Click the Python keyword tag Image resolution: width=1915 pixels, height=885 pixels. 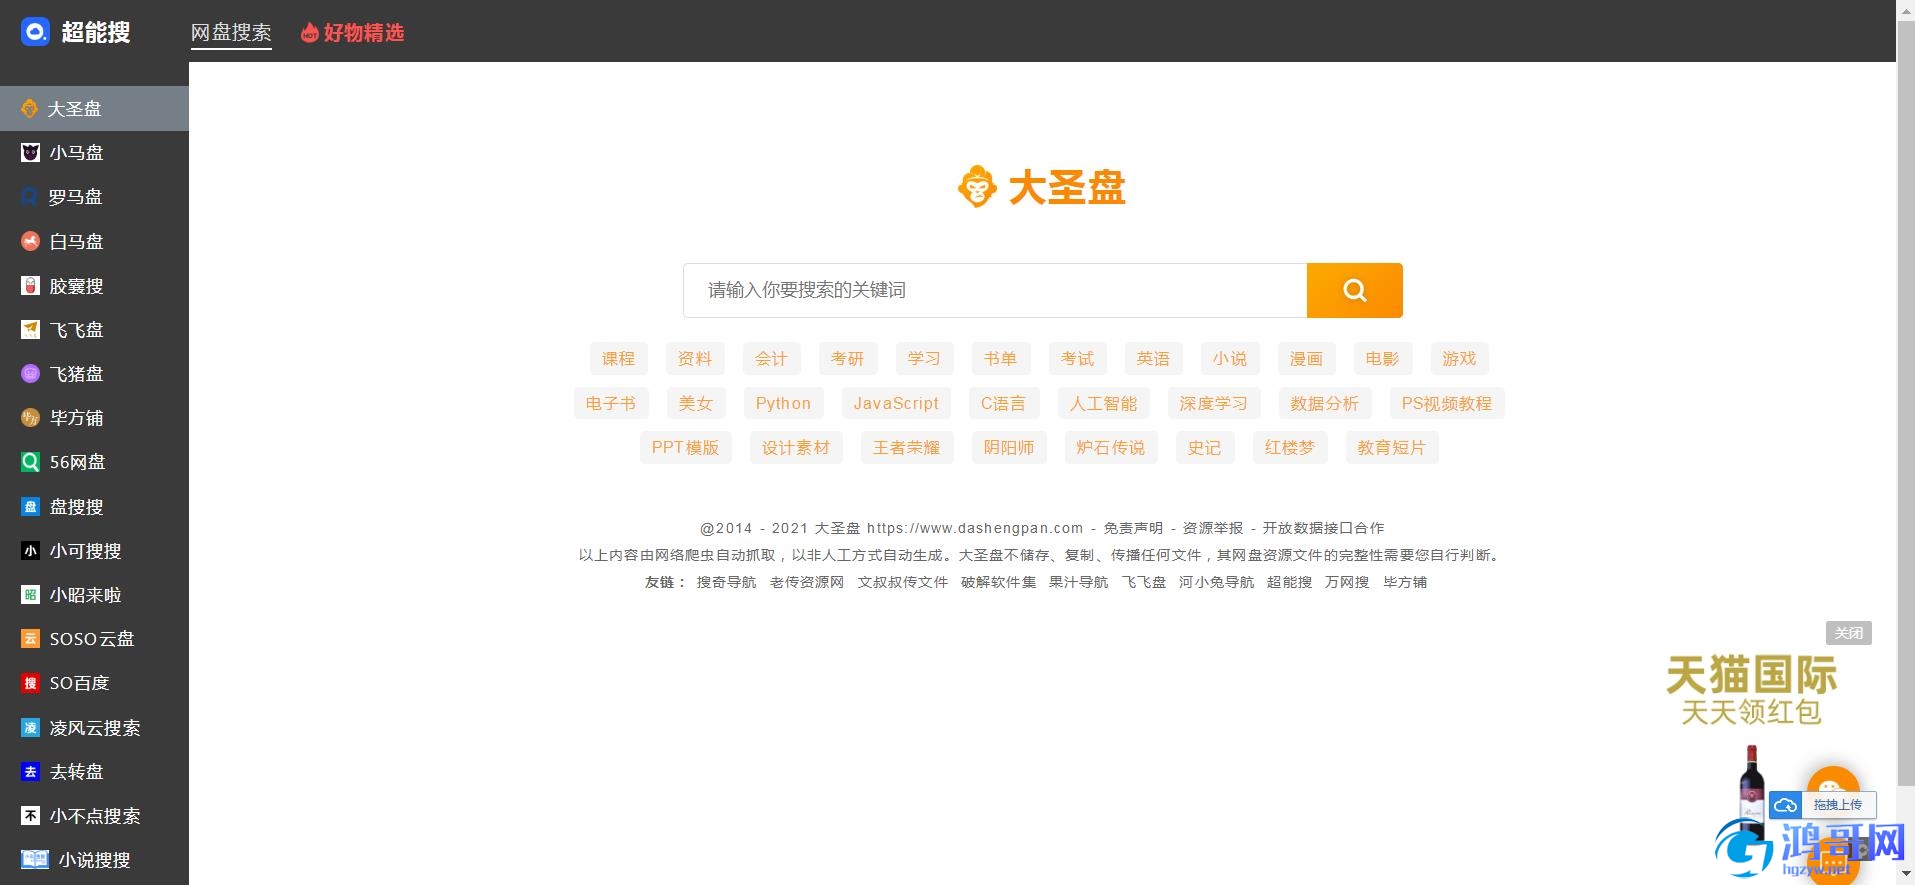(x=783, y=403)
